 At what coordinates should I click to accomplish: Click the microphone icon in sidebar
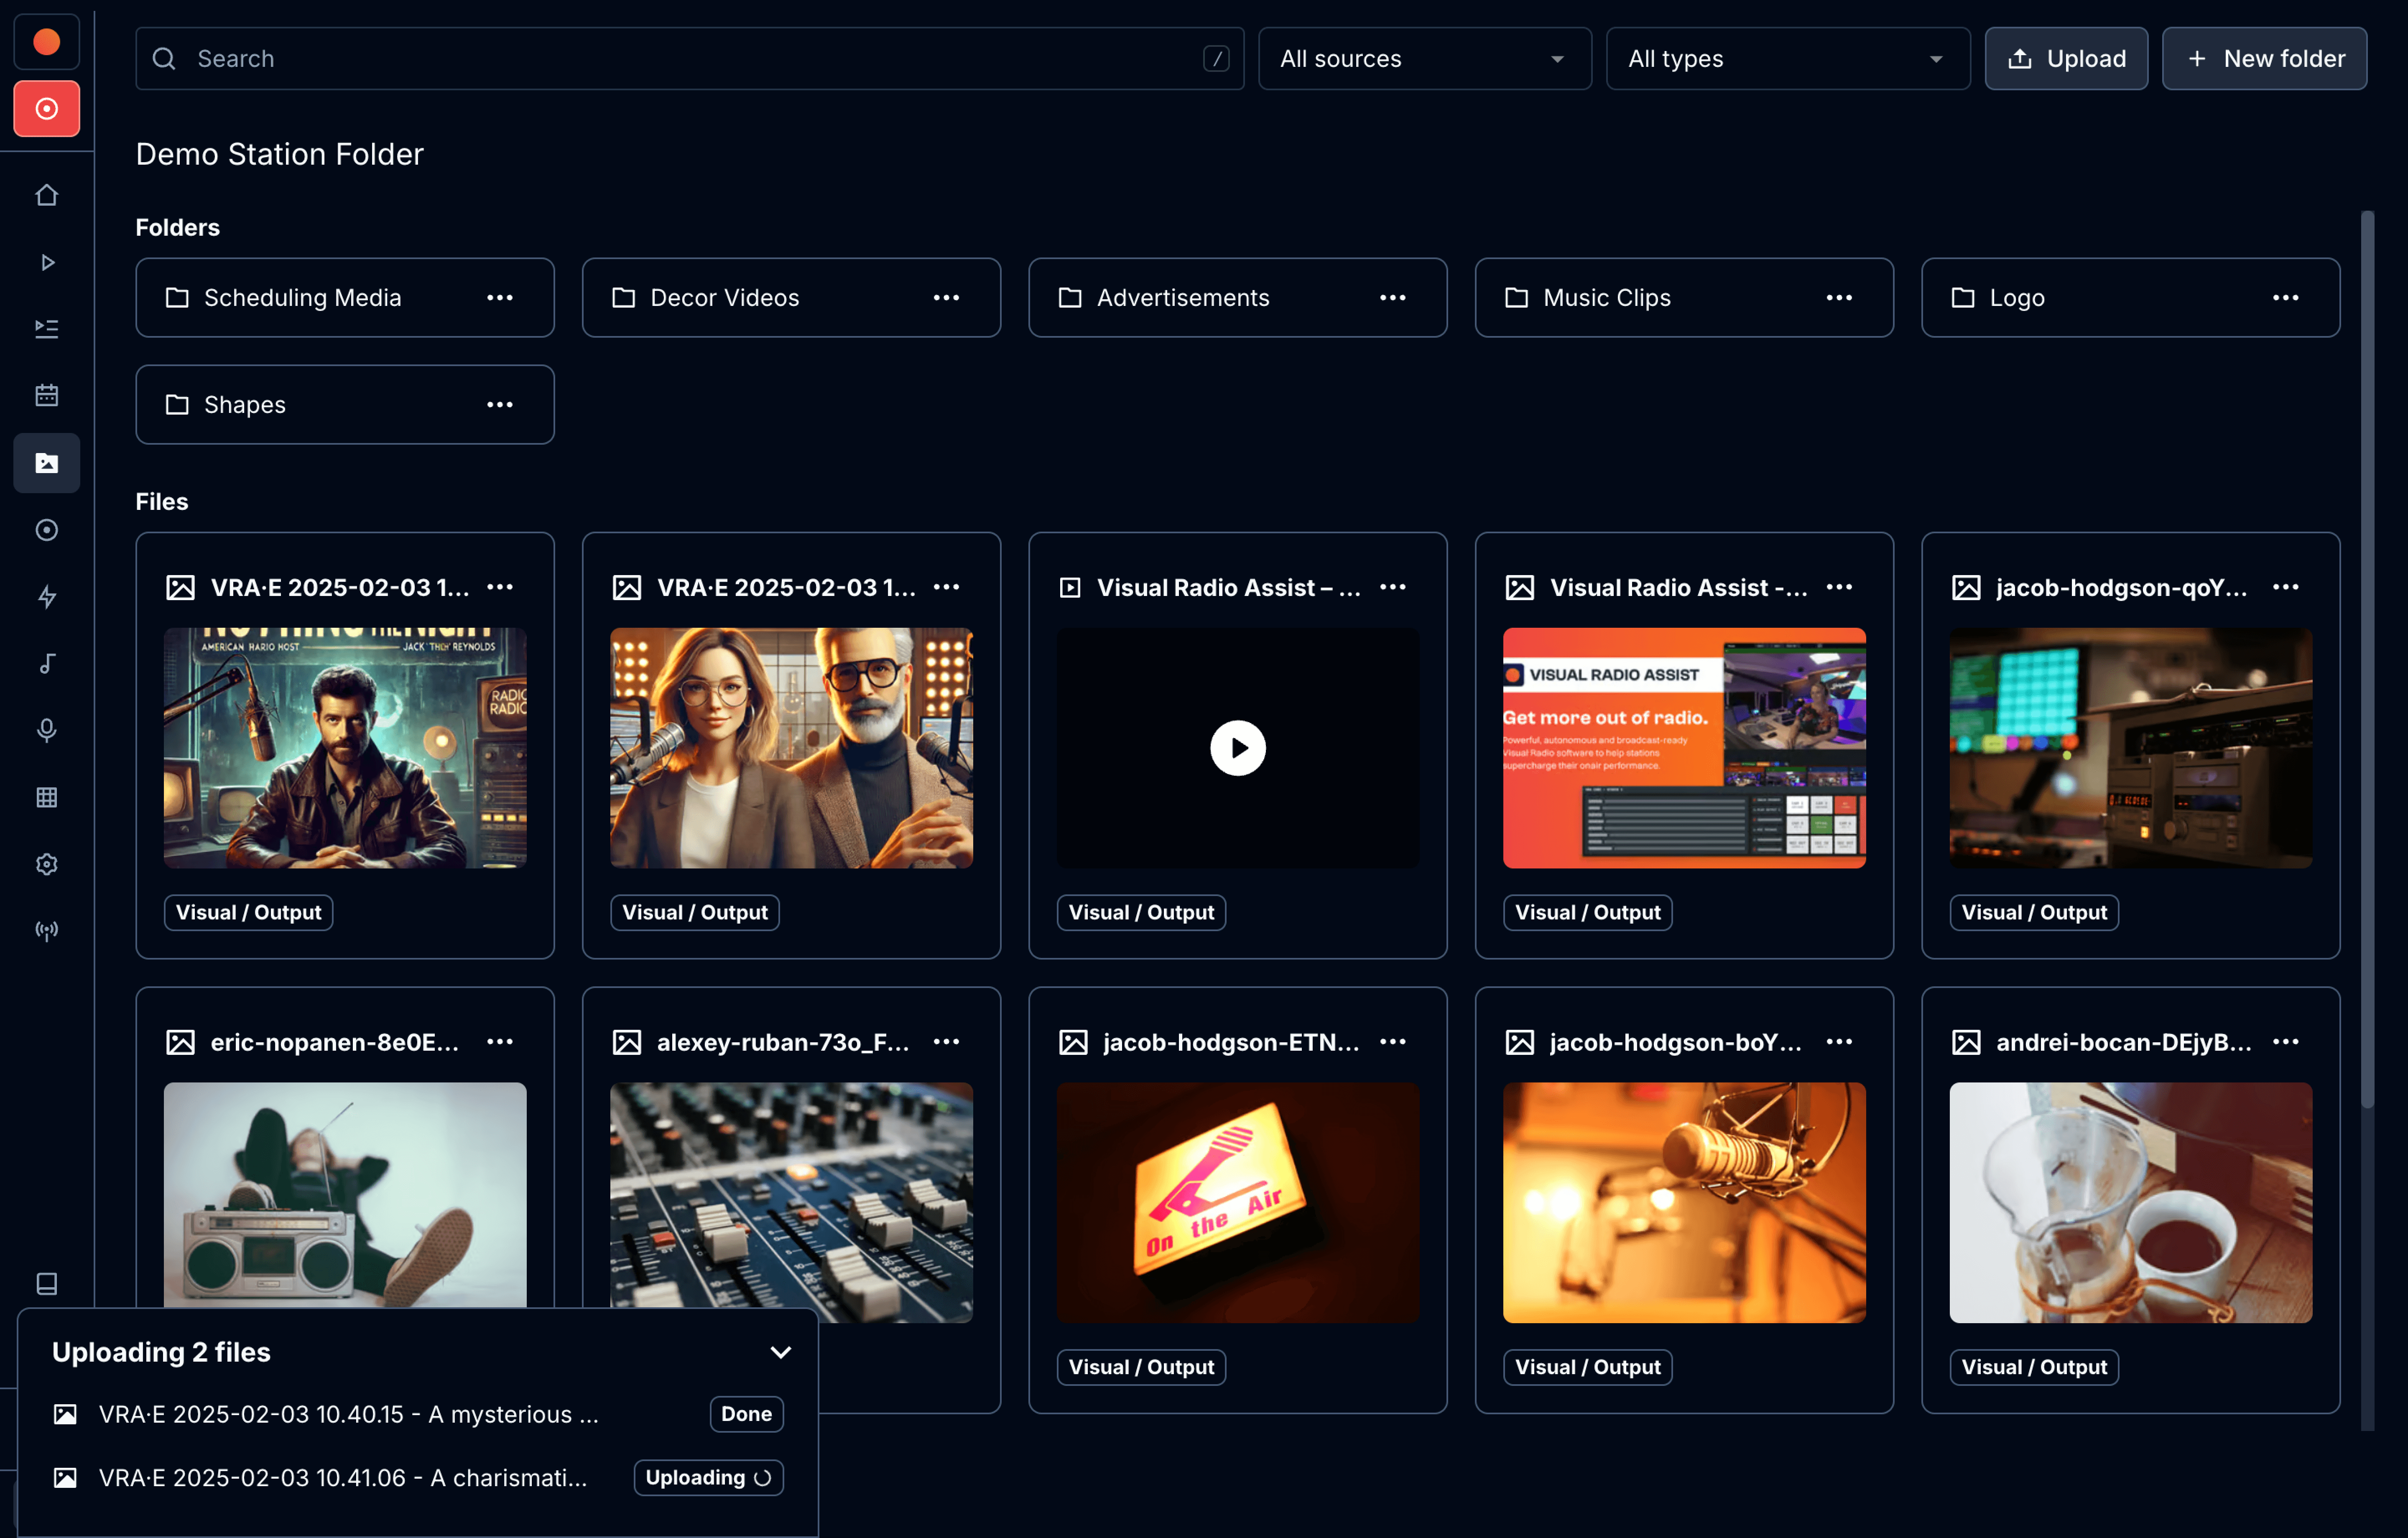(x=46, y=730)
